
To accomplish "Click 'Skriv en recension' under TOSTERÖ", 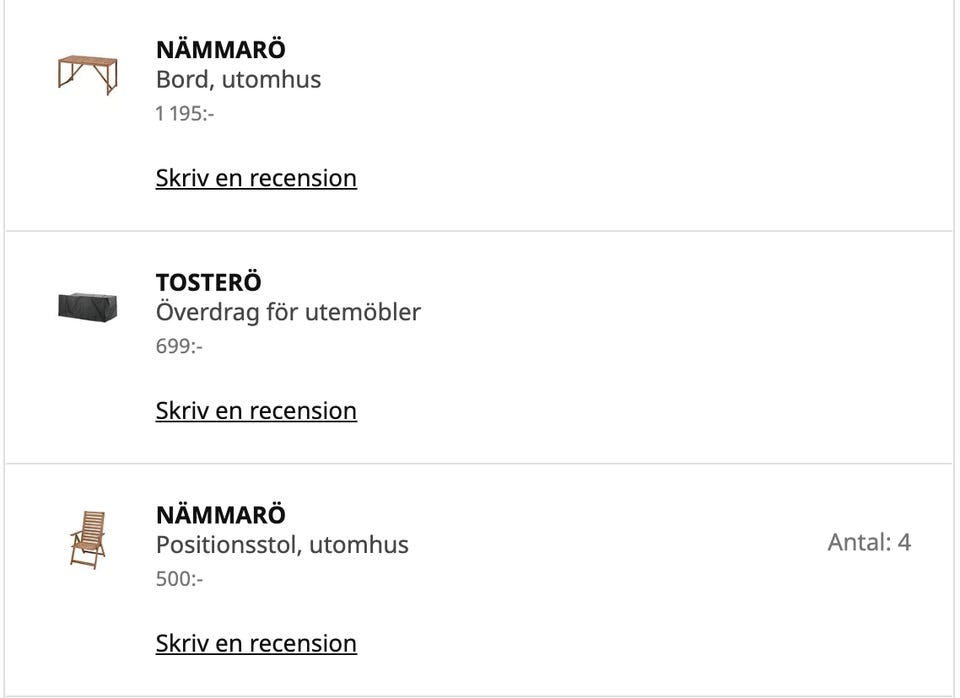I will (x=256, y=411).
